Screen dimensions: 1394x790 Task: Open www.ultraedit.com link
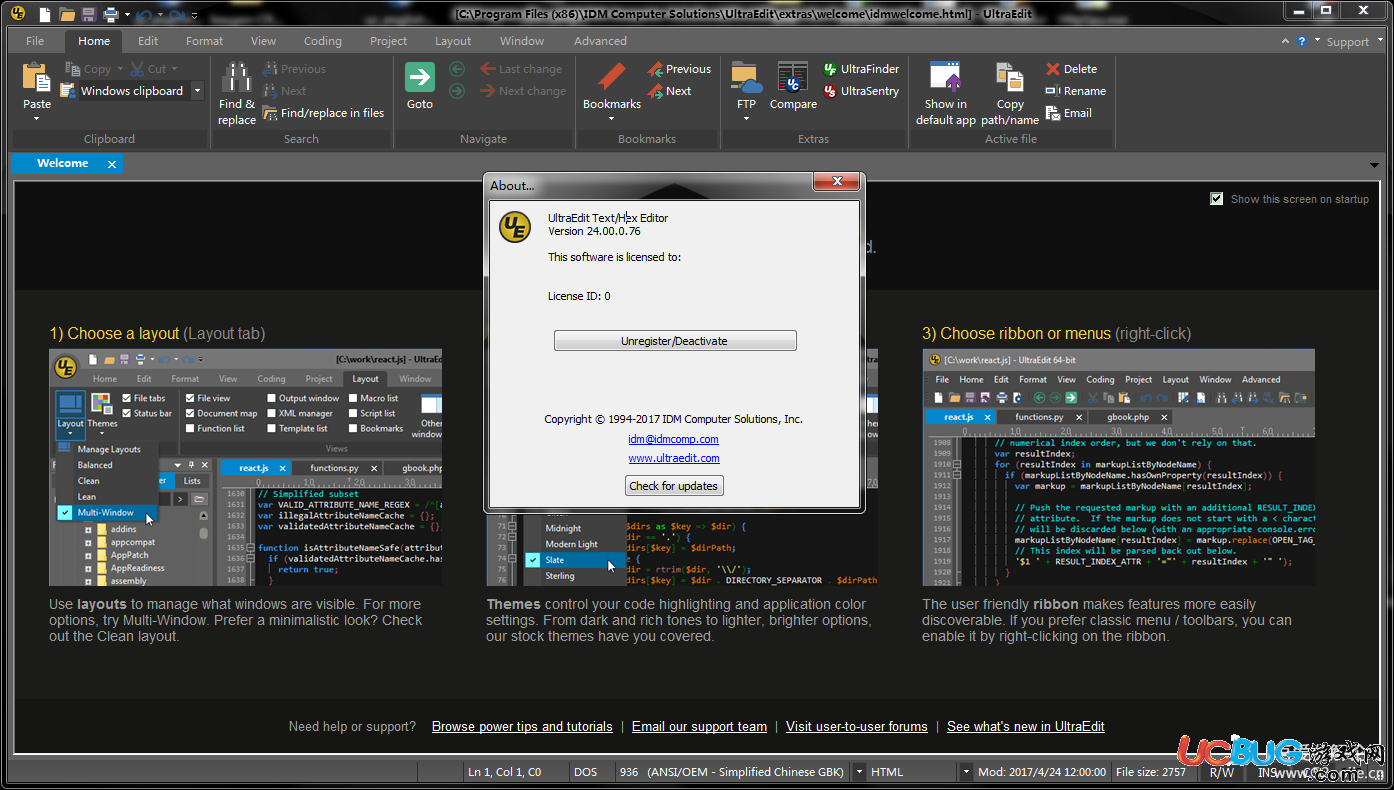click(x=673, y=458)
